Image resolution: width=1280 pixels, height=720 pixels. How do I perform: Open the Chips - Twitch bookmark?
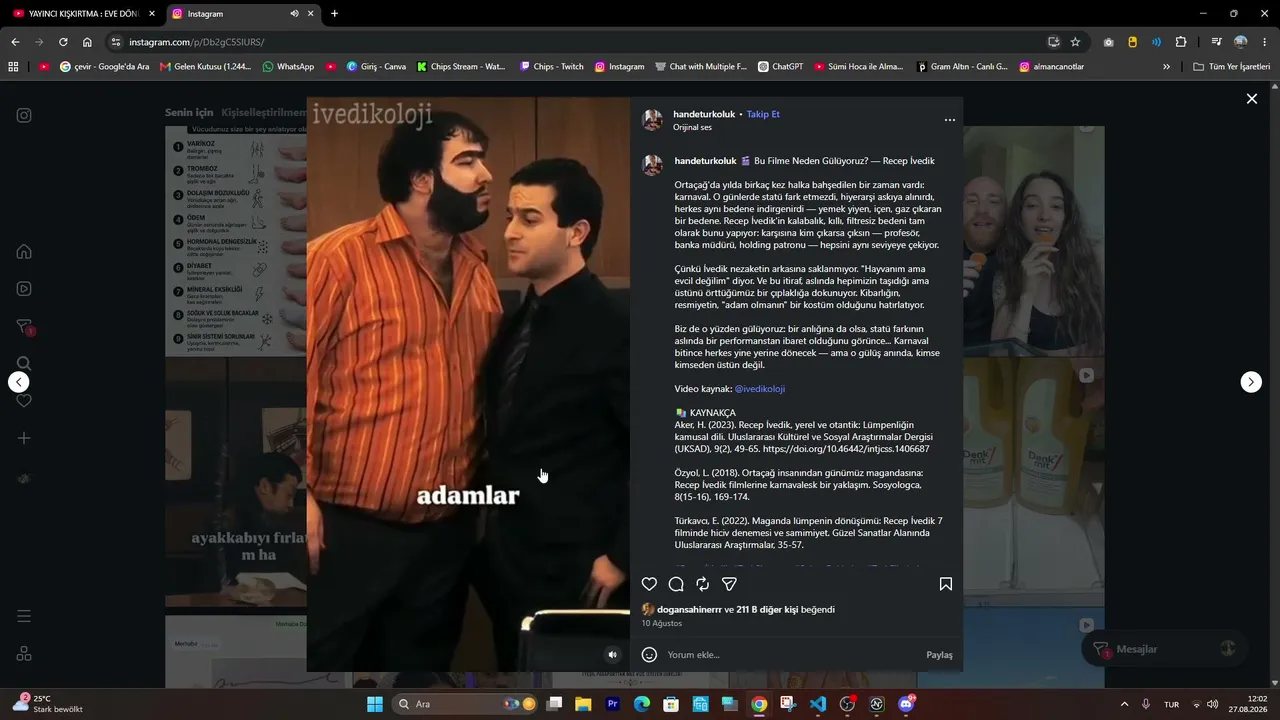[x=551, y=67]
